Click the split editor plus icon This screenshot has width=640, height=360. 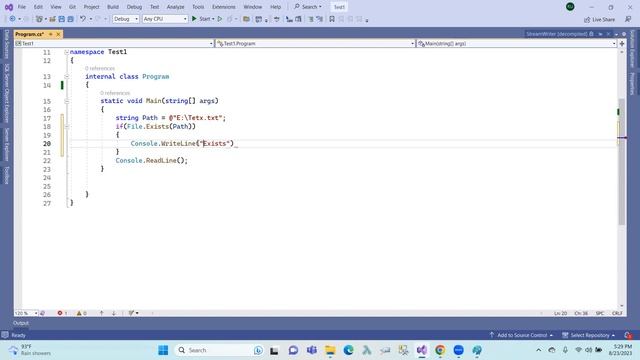[x=622, y=43]
